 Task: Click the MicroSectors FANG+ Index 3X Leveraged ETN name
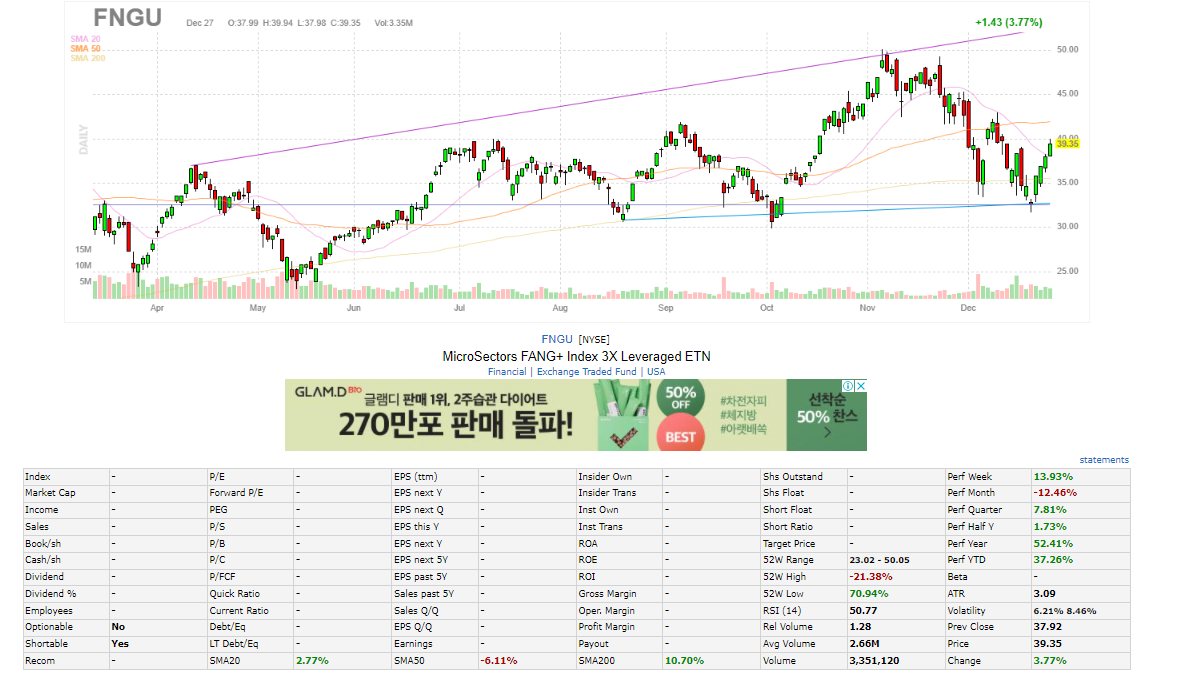576,356
